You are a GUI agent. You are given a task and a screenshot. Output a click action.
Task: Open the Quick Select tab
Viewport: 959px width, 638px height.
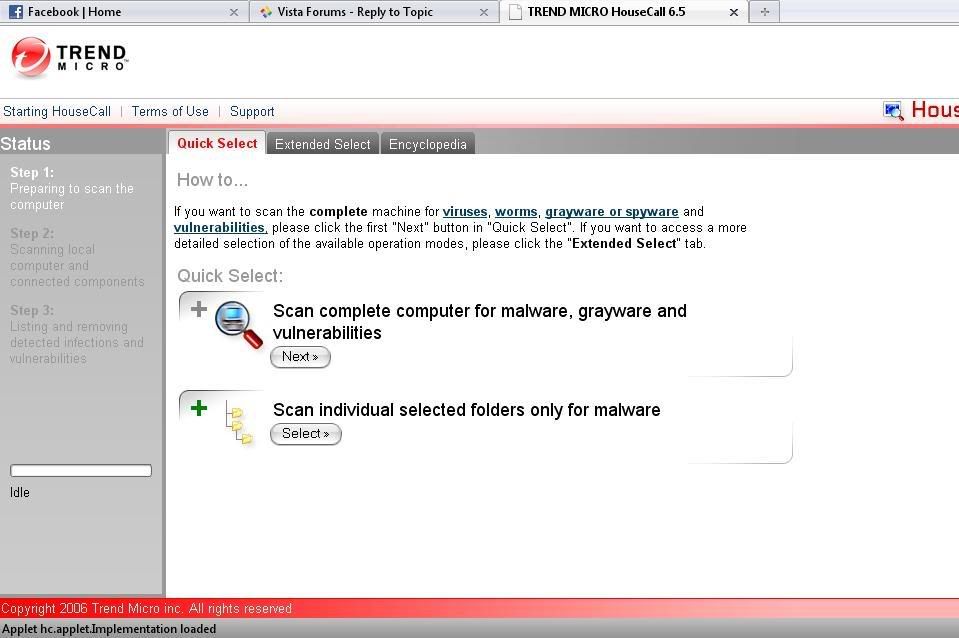tap(217, 143)
